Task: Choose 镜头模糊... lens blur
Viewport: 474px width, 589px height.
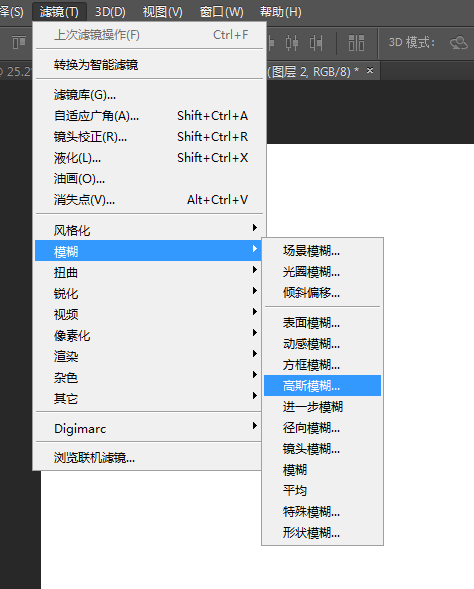Action: pos(322,449)
